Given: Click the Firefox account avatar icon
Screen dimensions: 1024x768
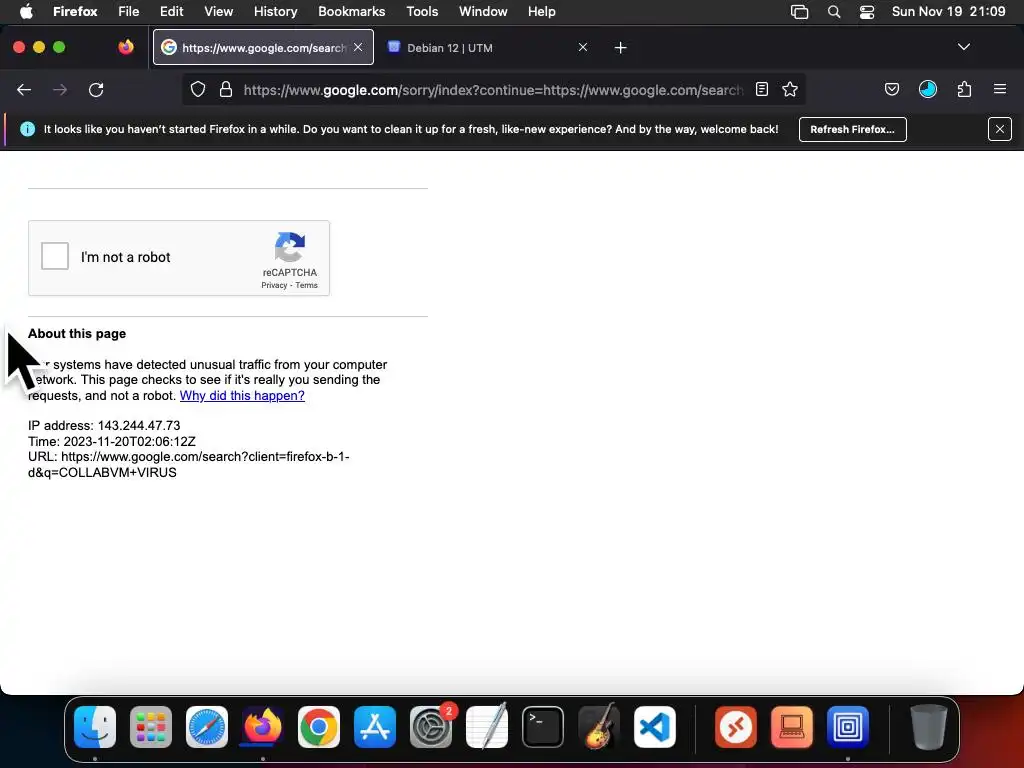Looking at the screenshot, I should (x=928, y=89).
